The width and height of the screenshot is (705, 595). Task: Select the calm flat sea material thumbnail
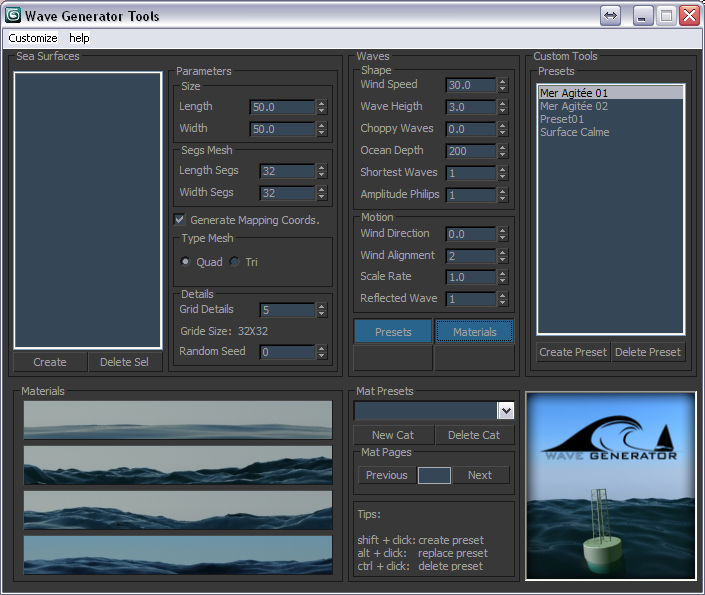click(x=178, y=420)
